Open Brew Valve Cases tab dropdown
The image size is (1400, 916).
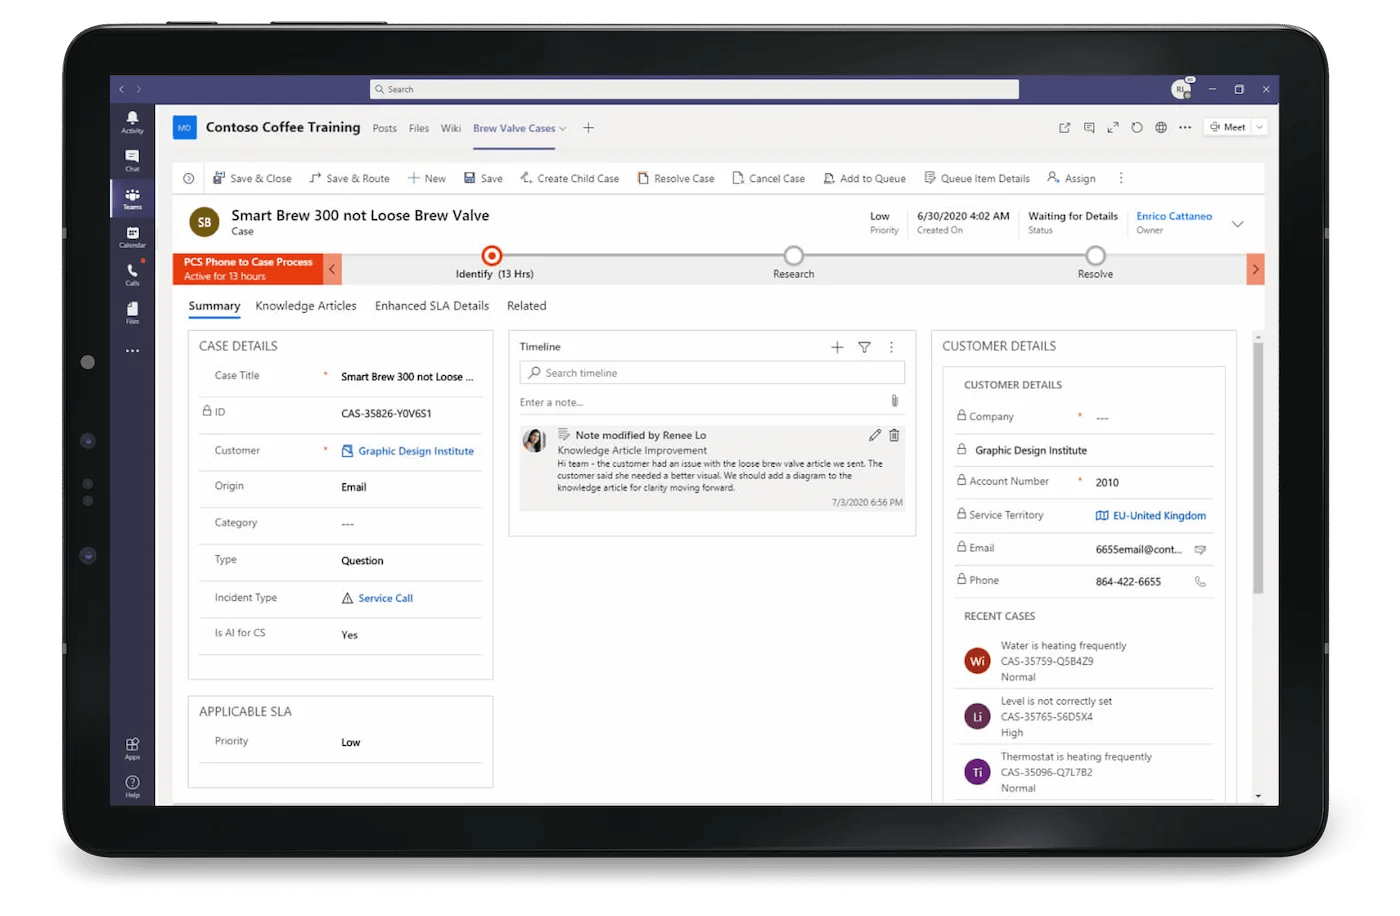pyautogui.click(x=563, y=129)
